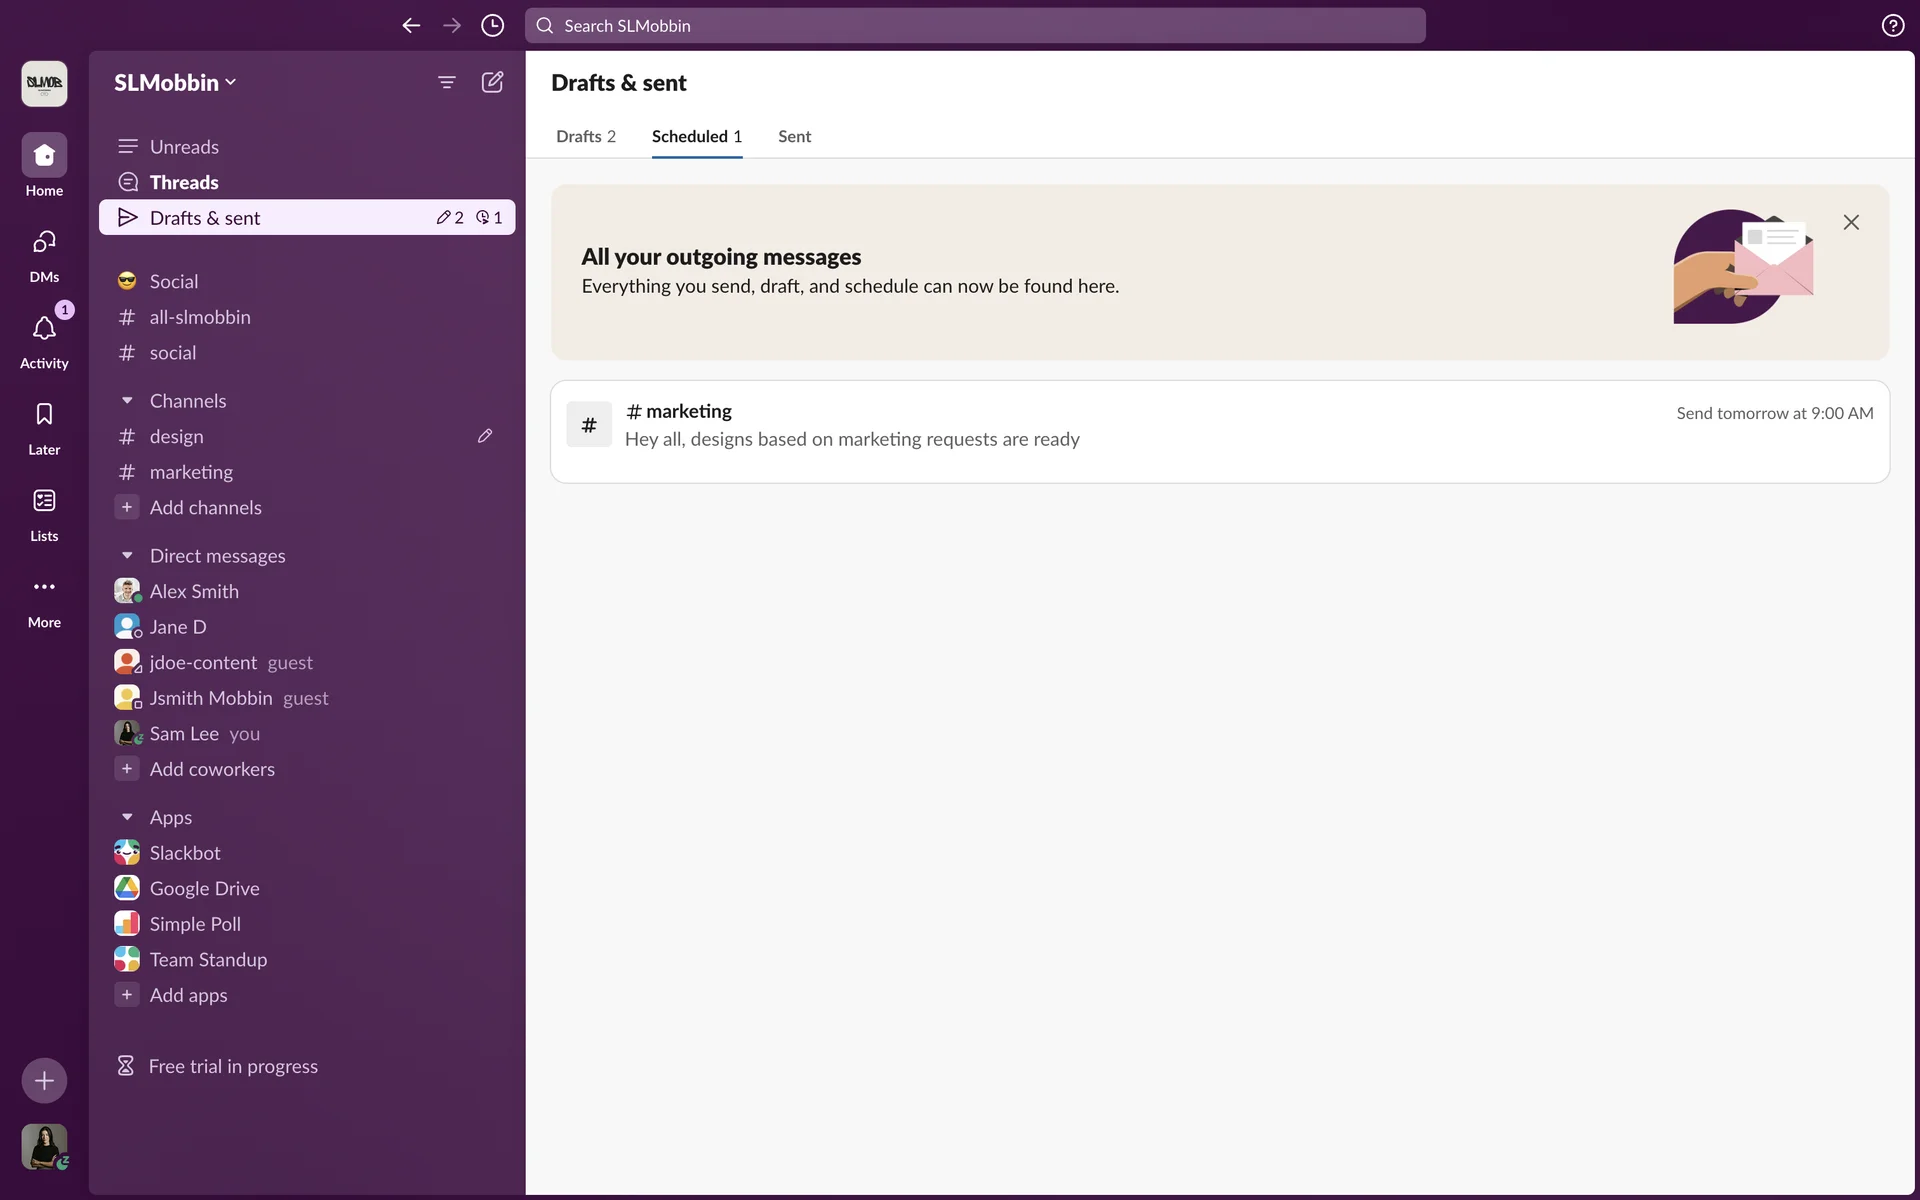Screen dimensions: 1920x1200
Task: Collapse the Apps section
Action: pyautogui.click(x=127, y=818)
